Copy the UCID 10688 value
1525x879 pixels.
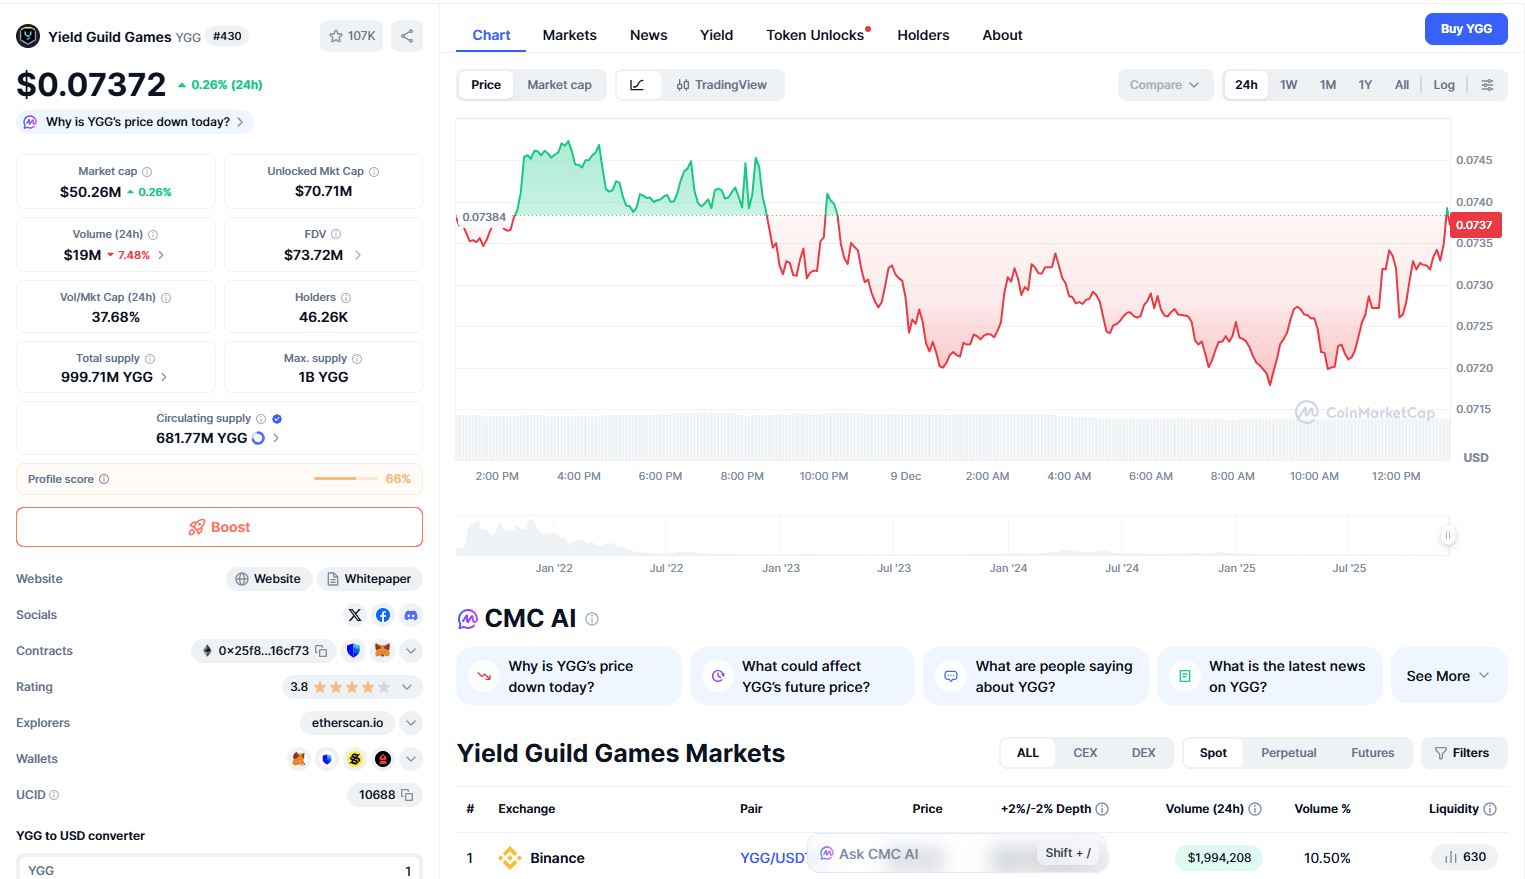(x=407, y=795)
